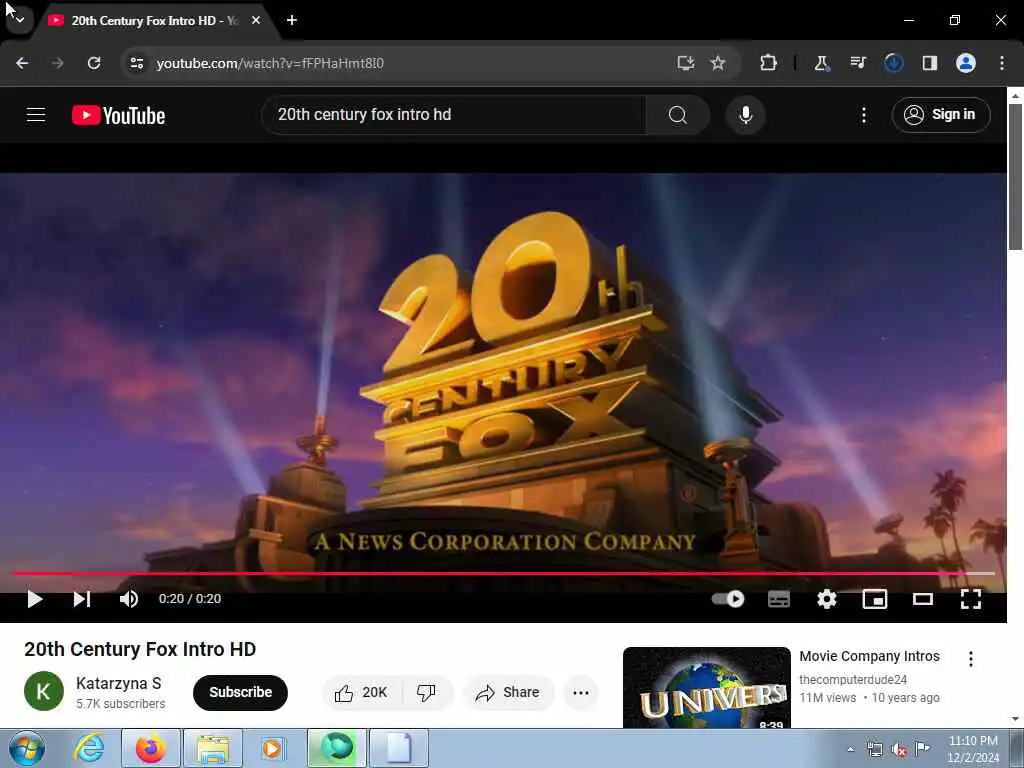The width and height of the screenshot is (1024, 768).
Task: Open the Movie Company Intros title
Action: (x=869, y=656)
